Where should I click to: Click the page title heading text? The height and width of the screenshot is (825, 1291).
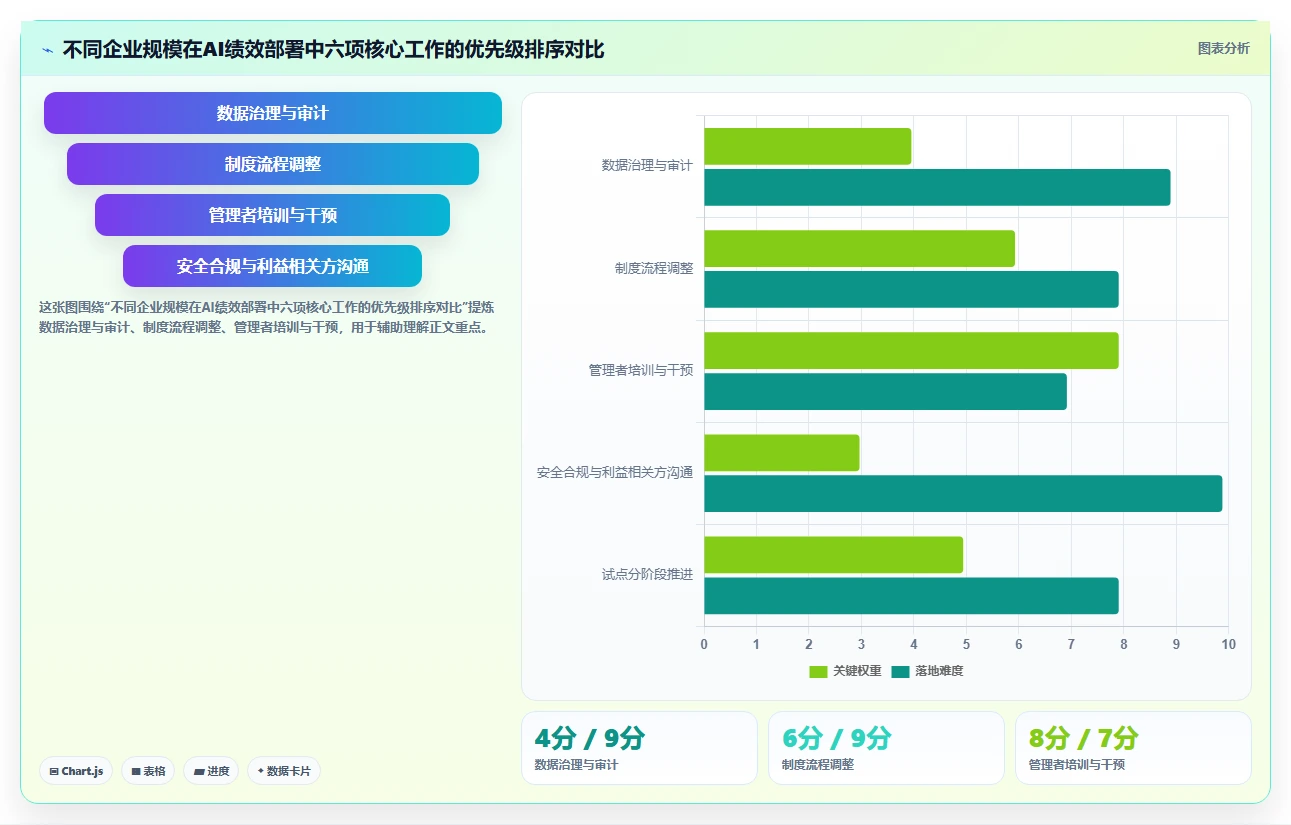333,49
